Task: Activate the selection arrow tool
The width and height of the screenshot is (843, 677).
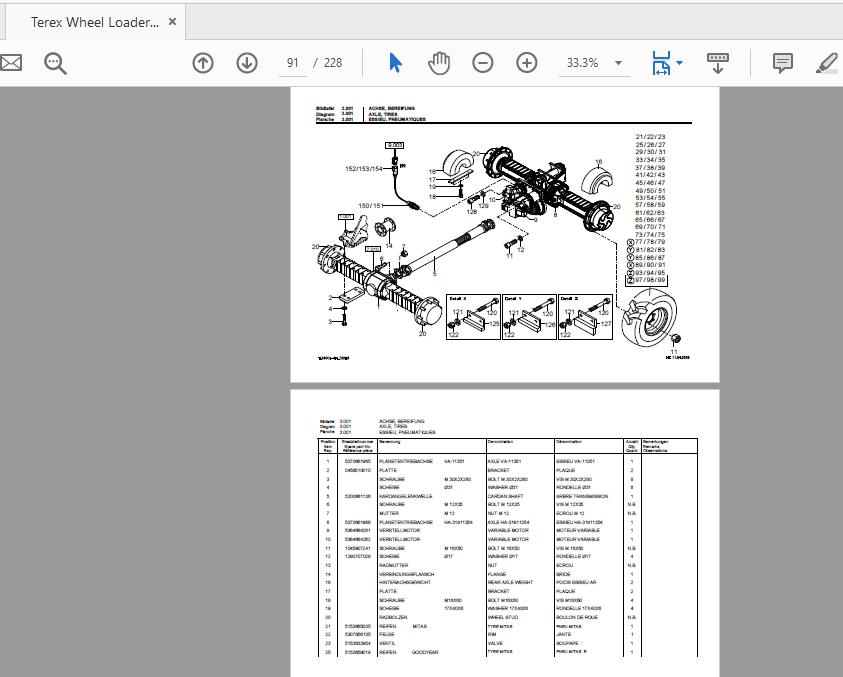Action: 396,62
